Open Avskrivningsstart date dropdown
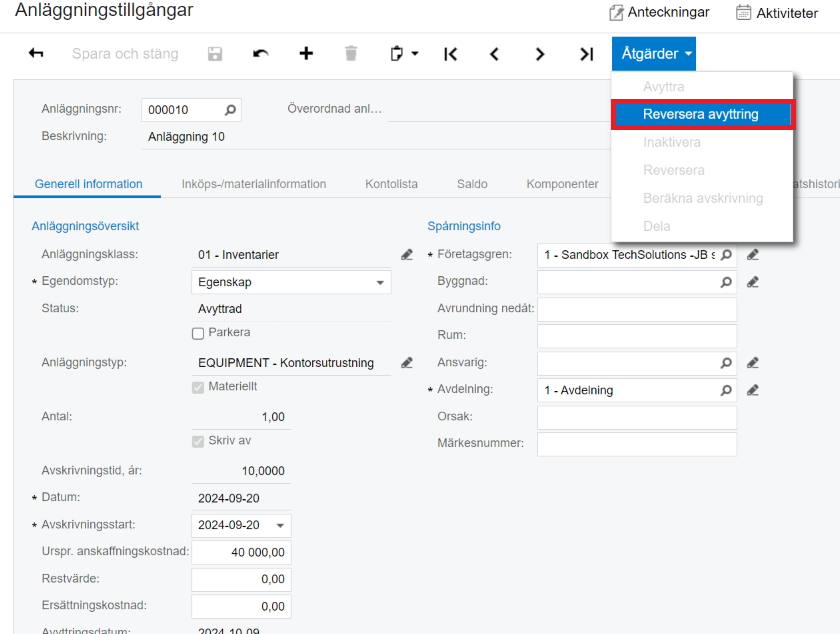 point(280,525)
